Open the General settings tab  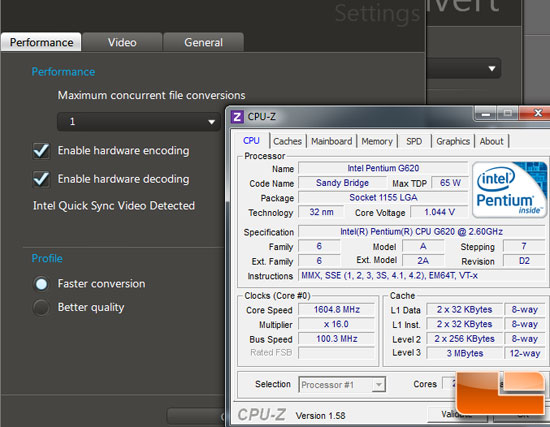pos(203,42)
